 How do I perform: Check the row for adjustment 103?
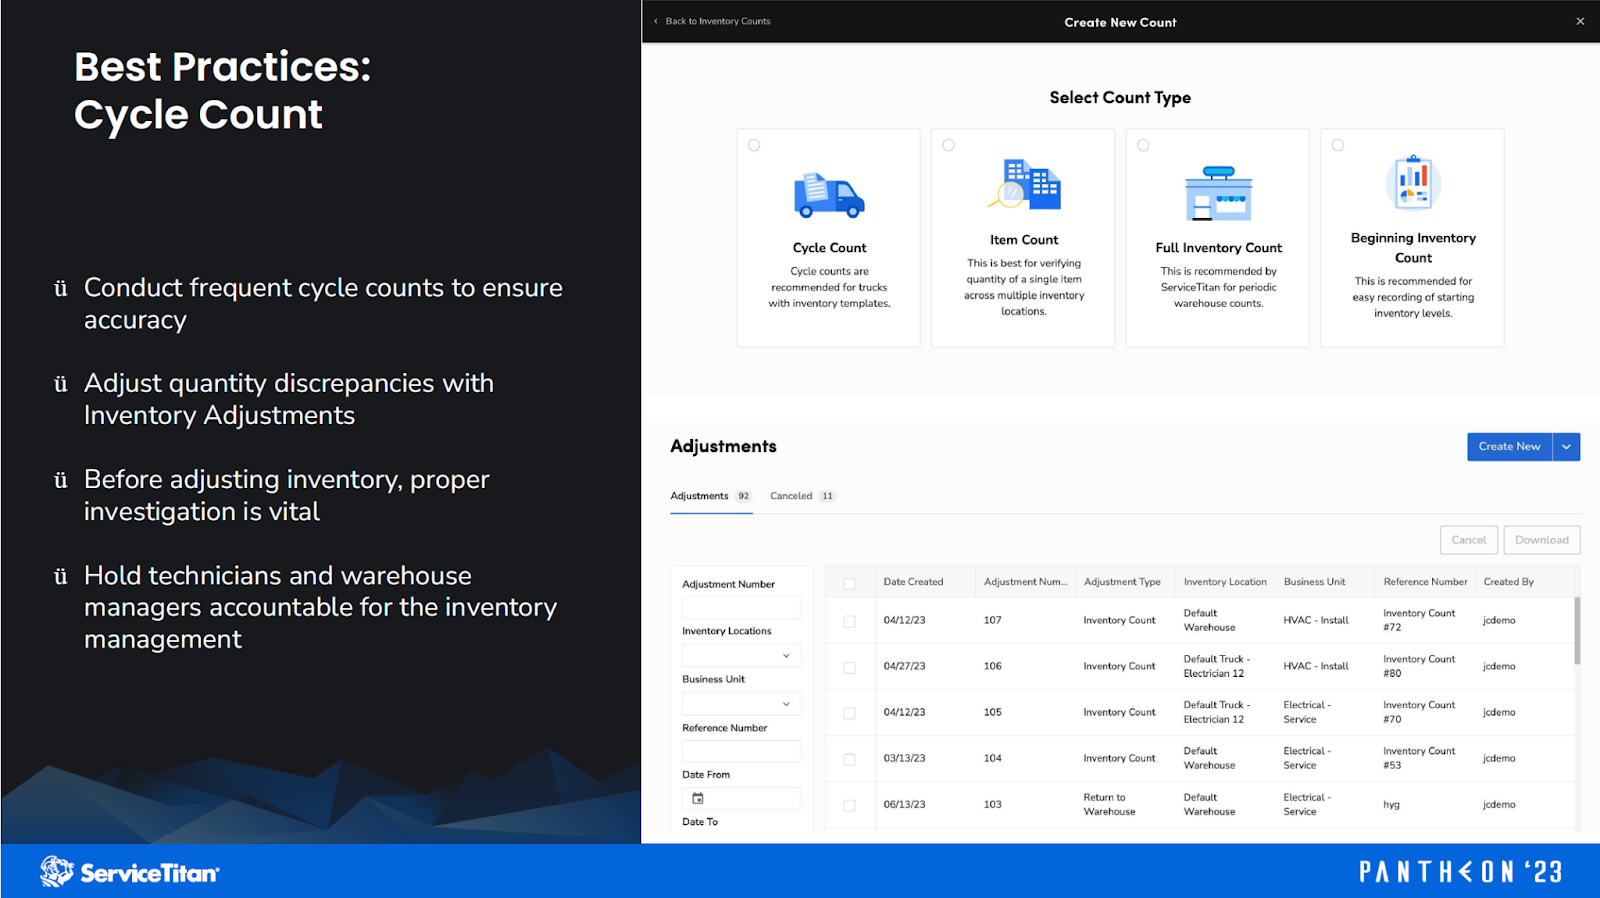(850, 805)
